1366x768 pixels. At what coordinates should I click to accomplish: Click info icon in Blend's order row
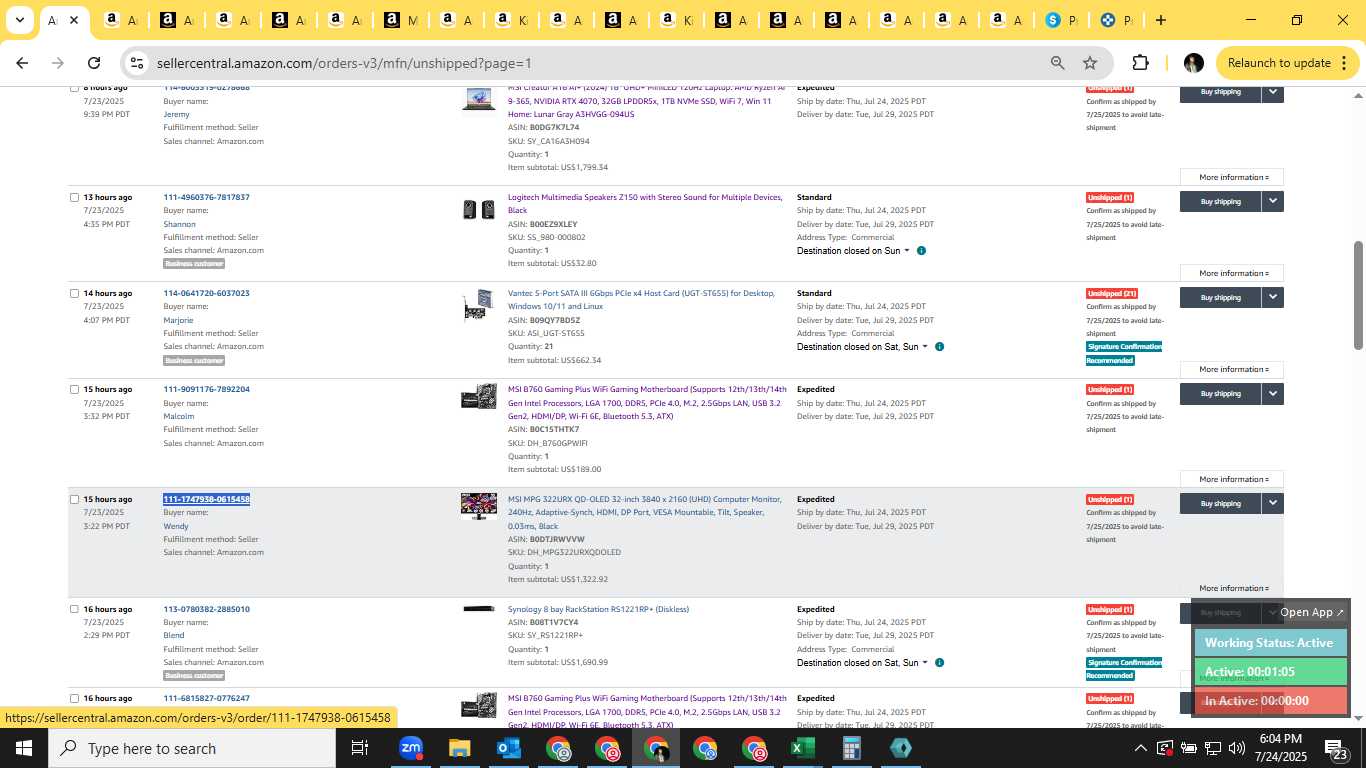tap(939, 663)
